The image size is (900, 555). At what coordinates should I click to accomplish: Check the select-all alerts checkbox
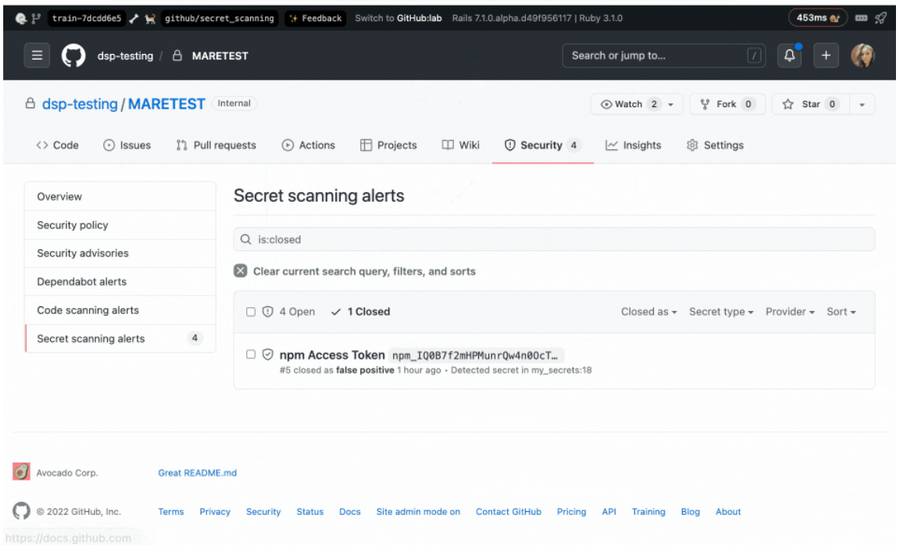251,312
